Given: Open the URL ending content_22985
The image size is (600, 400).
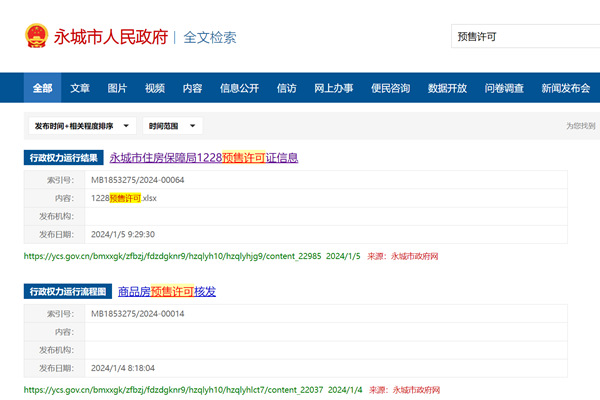Looking at the screenshot, I should (172, 256).
